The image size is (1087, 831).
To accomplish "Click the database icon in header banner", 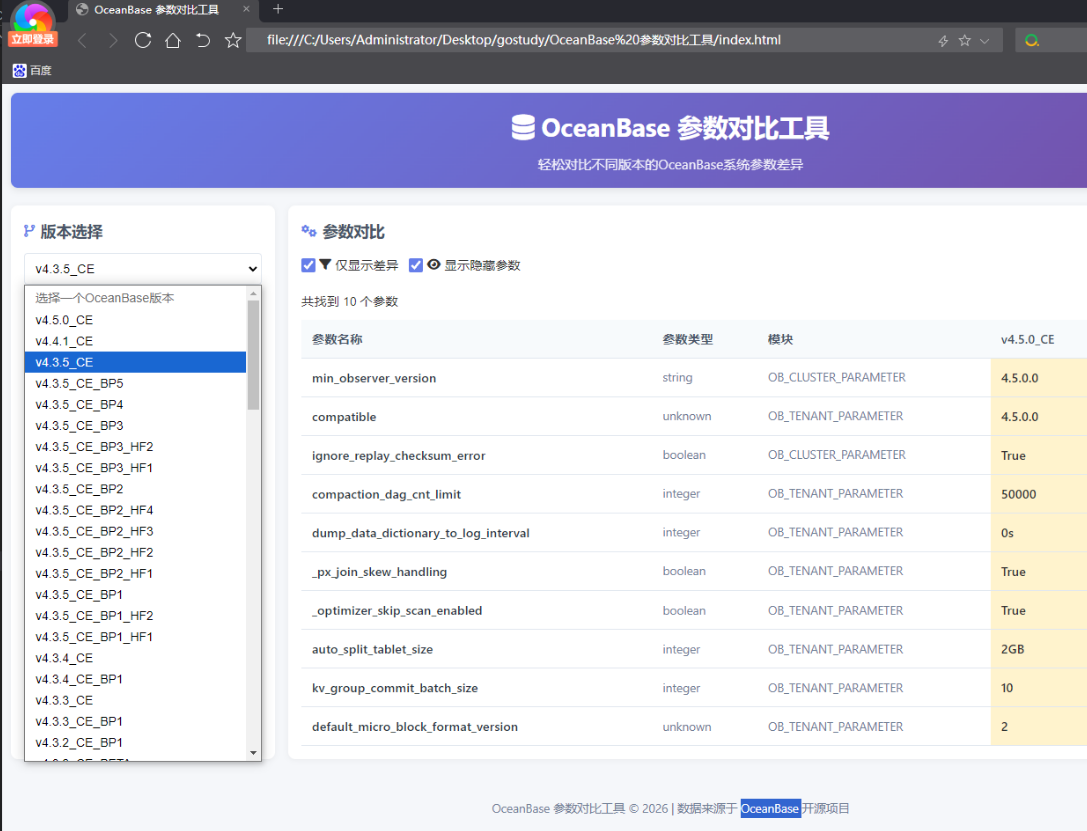I will point(523,128).
